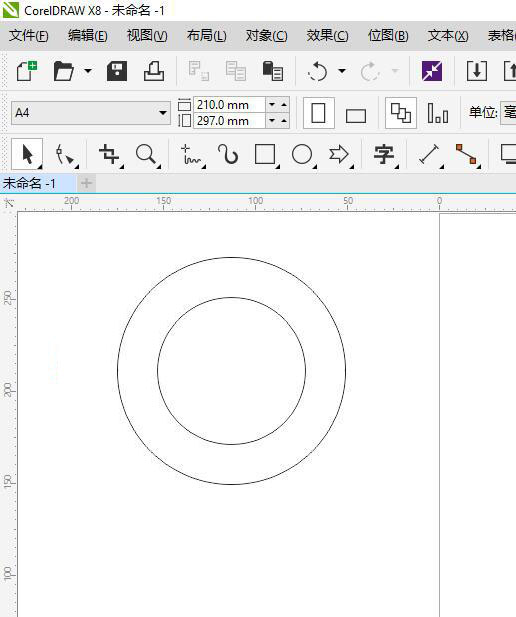
Task: Open the A4 page size dropdown
Action: click(x=163, y=113)
